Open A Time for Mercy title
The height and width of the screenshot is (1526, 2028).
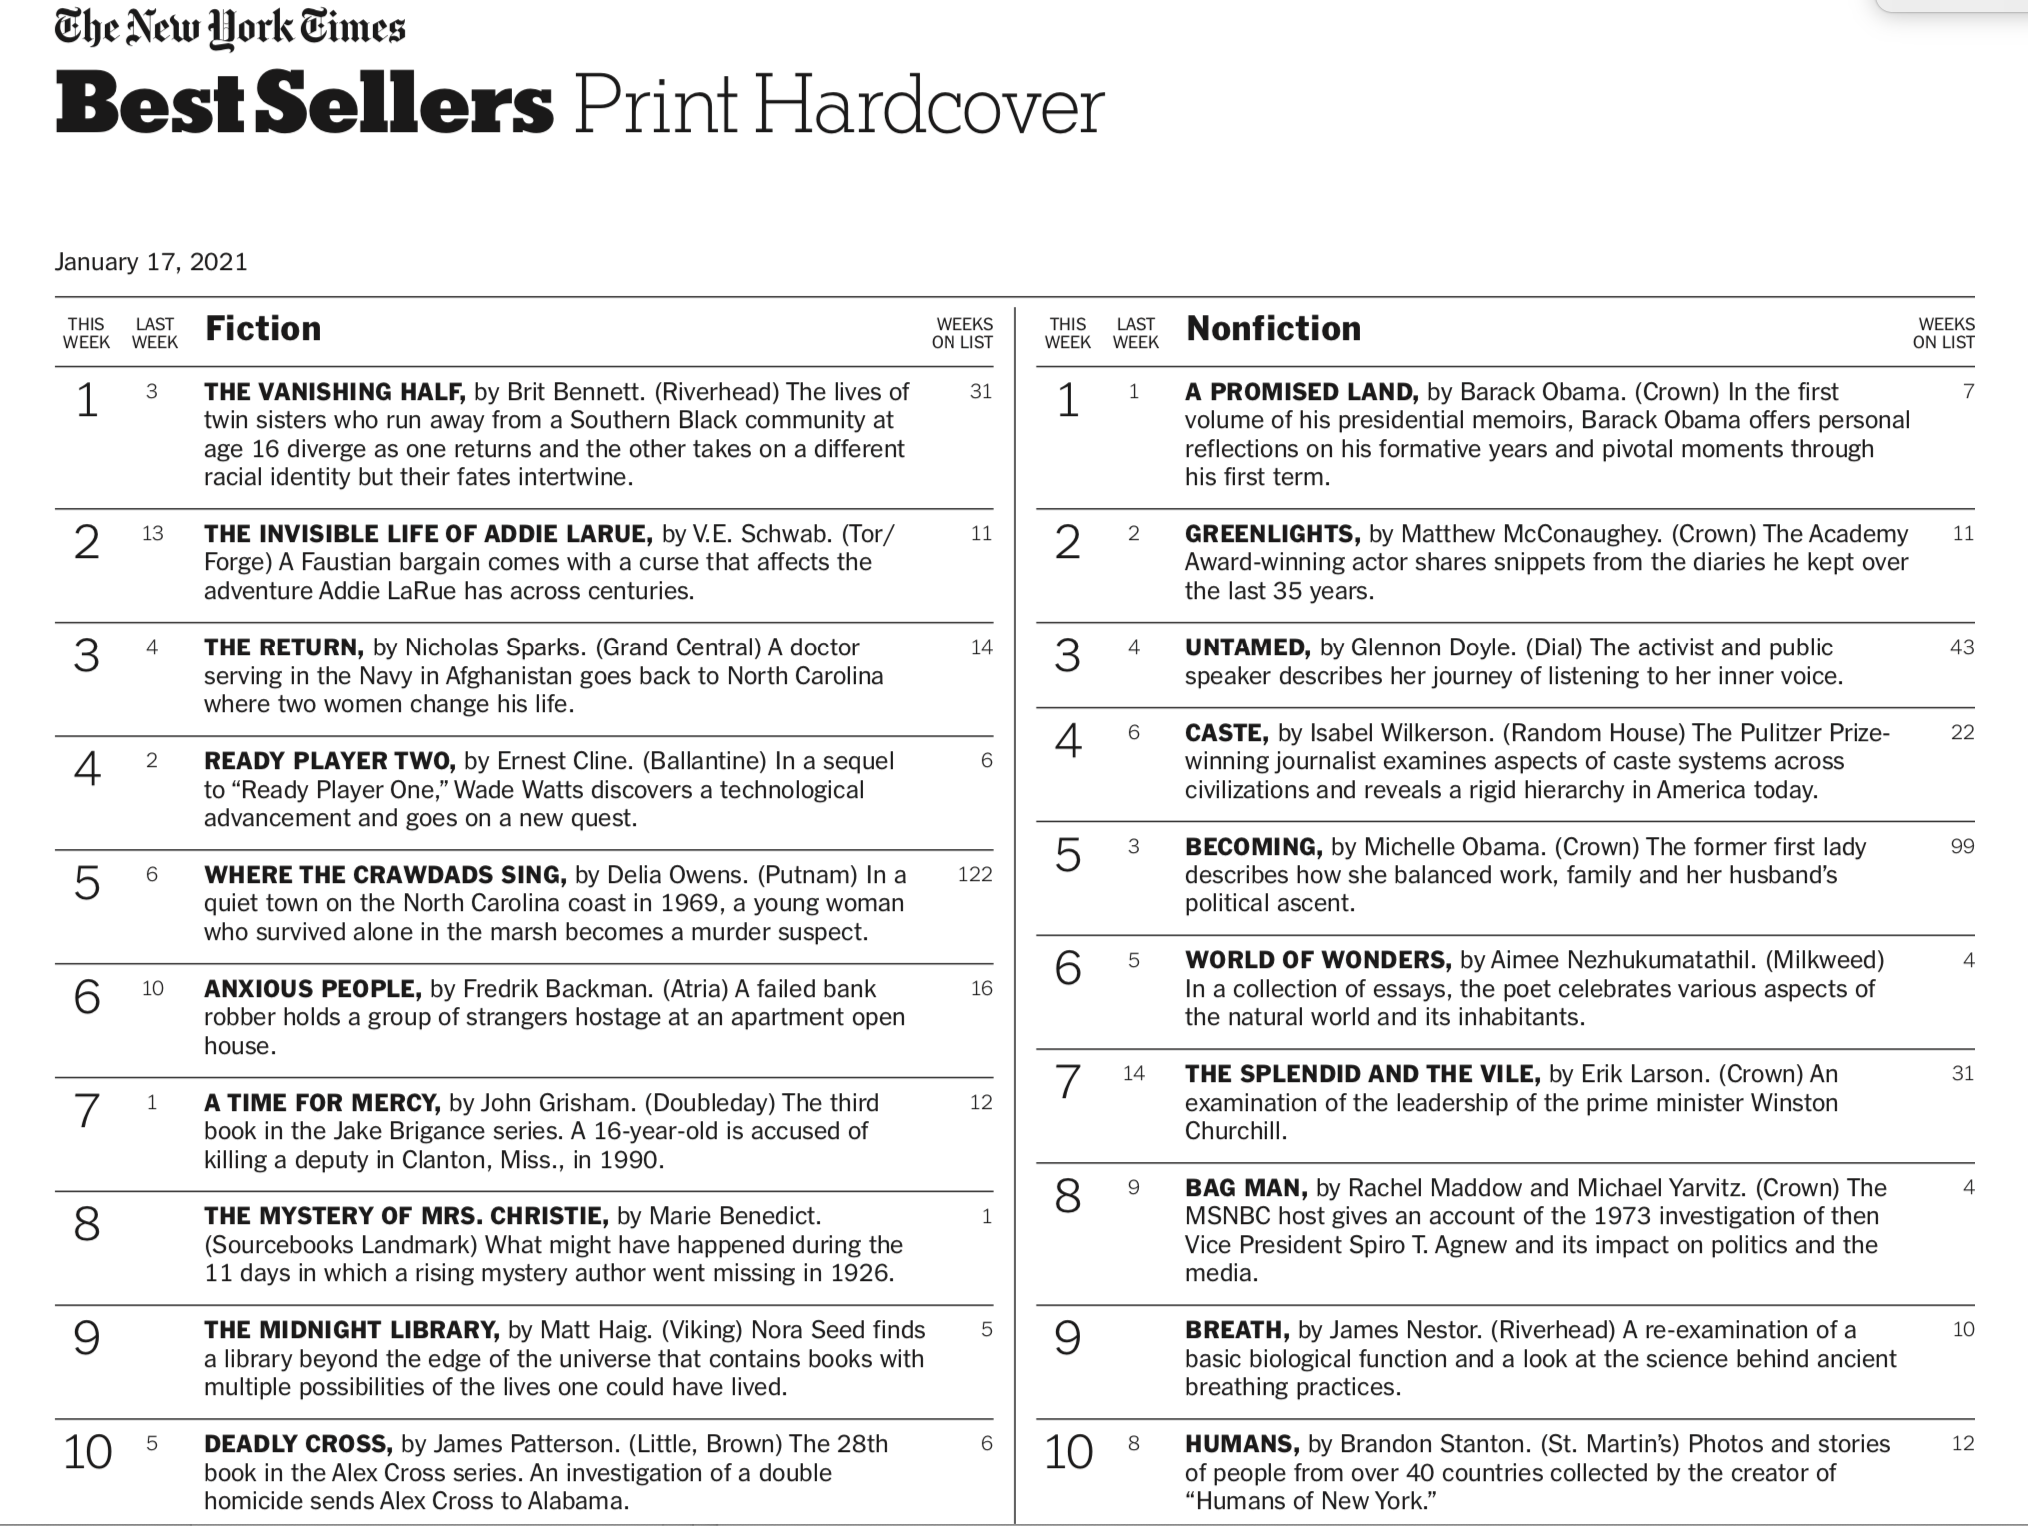[322, 1103]
